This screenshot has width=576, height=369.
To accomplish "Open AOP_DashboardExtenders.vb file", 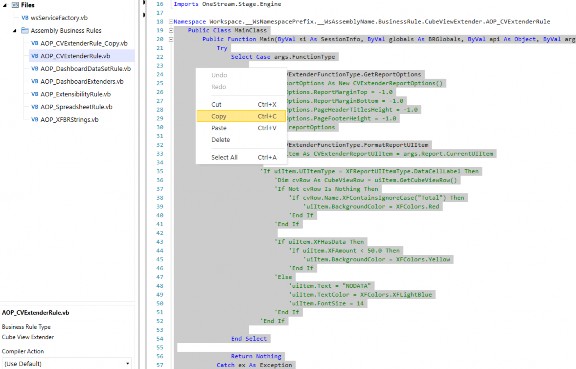I will point(82,82).
